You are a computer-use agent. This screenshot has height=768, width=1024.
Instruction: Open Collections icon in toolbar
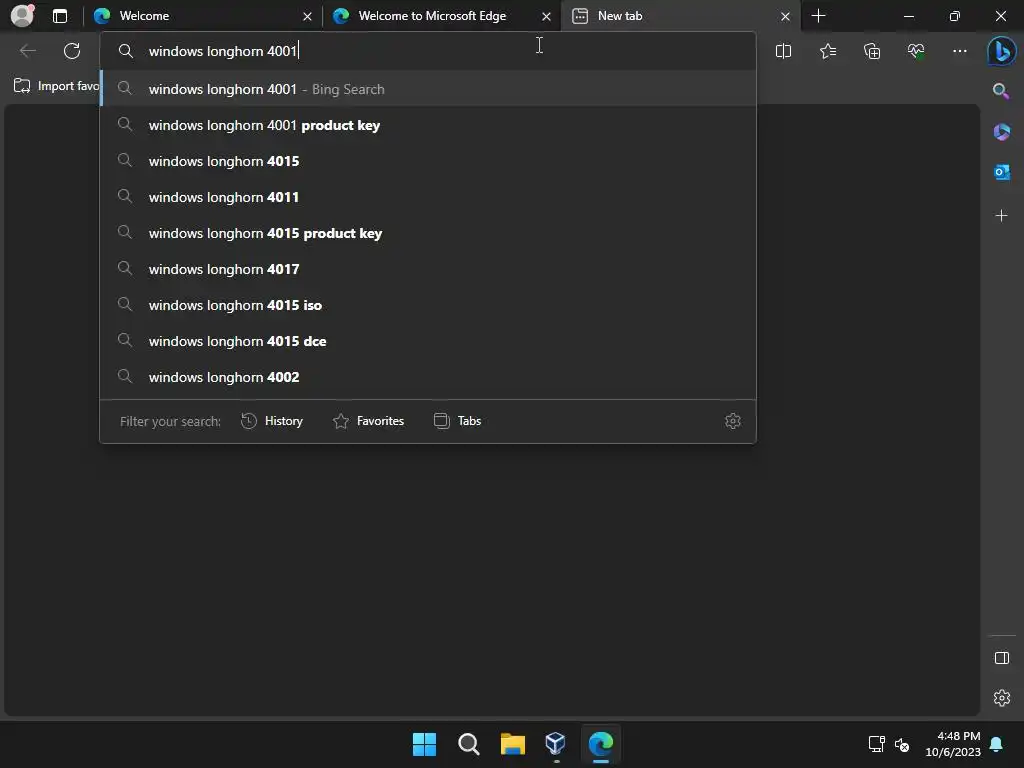click(872, 51)
